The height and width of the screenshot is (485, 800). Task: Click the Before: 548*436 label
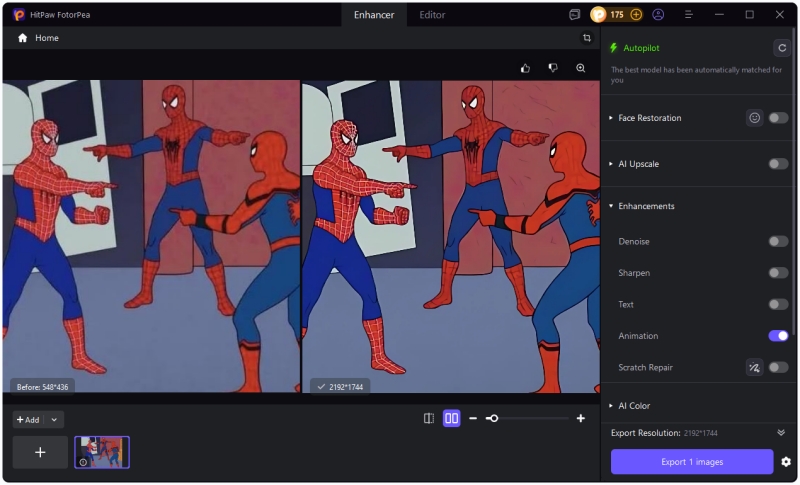42,387
